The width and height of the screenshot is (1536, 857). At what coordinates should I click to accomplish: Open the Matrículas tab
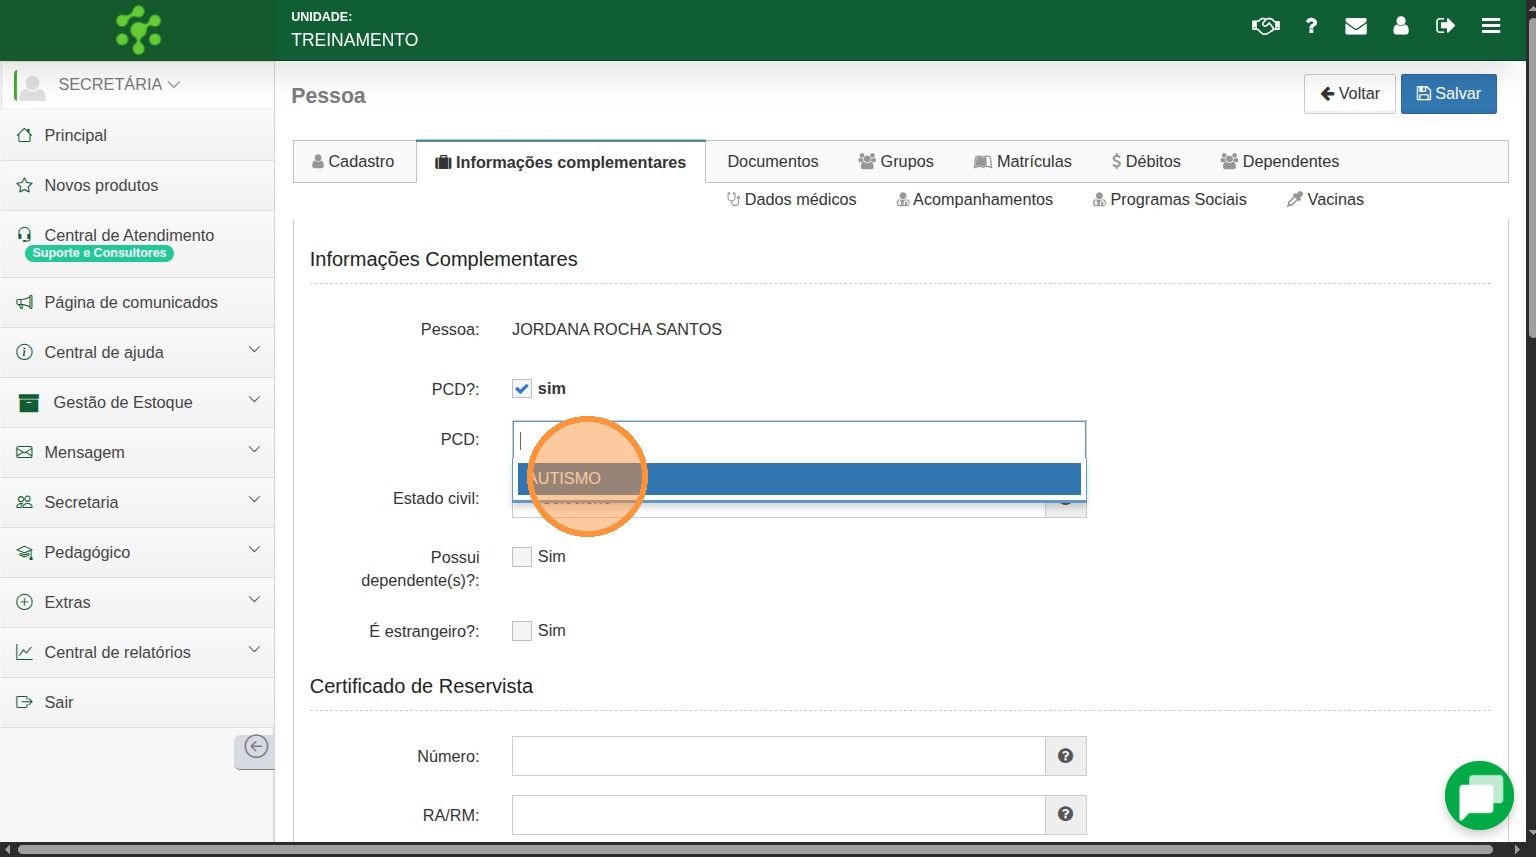1022,161
